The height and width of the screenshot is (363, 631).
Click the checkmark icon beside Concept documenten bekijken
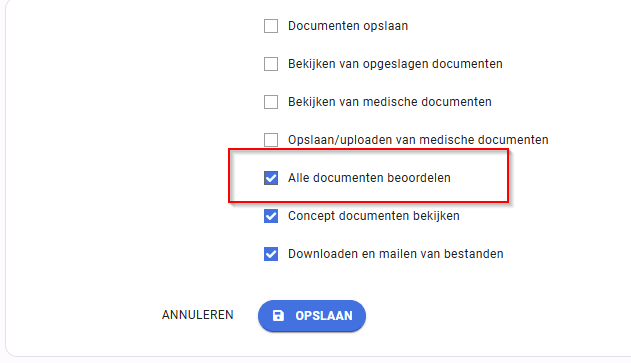click(x=271, y=216)
